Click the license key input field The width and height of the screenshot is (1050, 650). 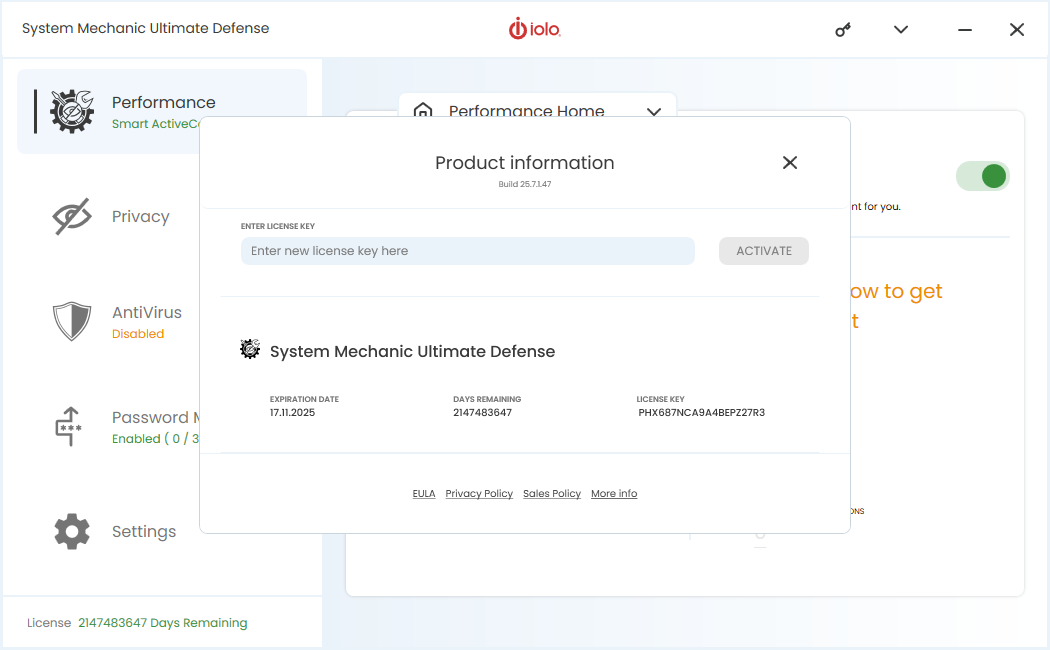pos(467,251)
